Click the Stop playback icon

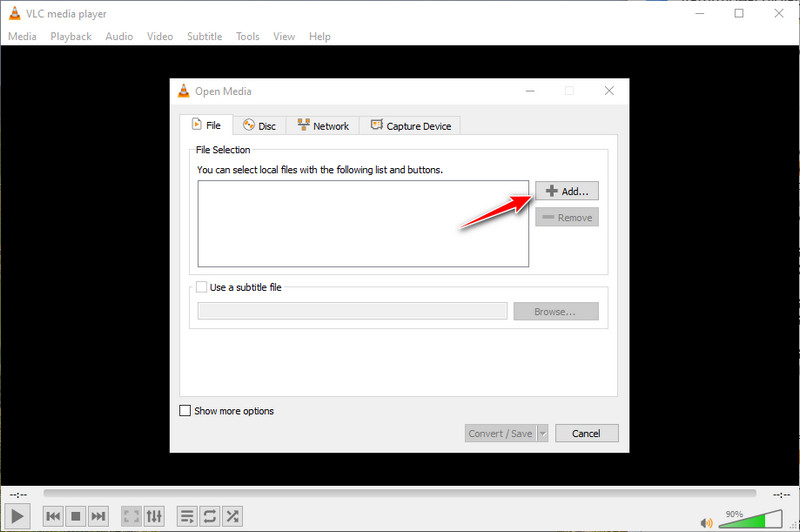pyautogui.click(x=76, y=516)
